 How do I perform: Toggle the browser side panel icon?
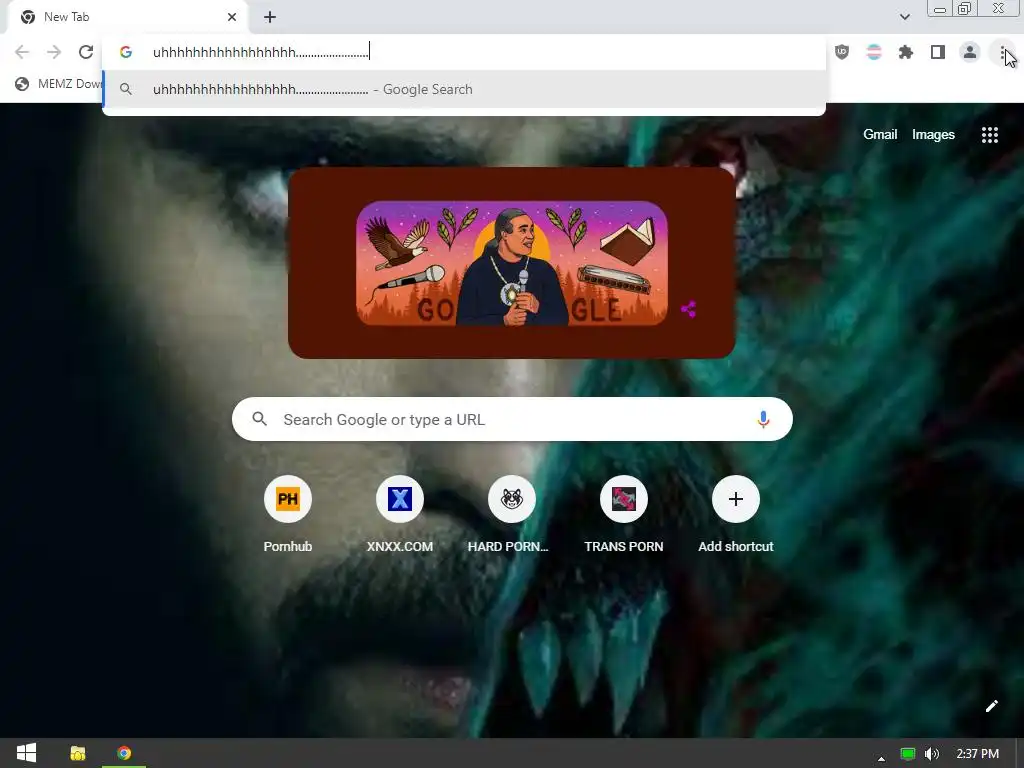tap(938, 52)
